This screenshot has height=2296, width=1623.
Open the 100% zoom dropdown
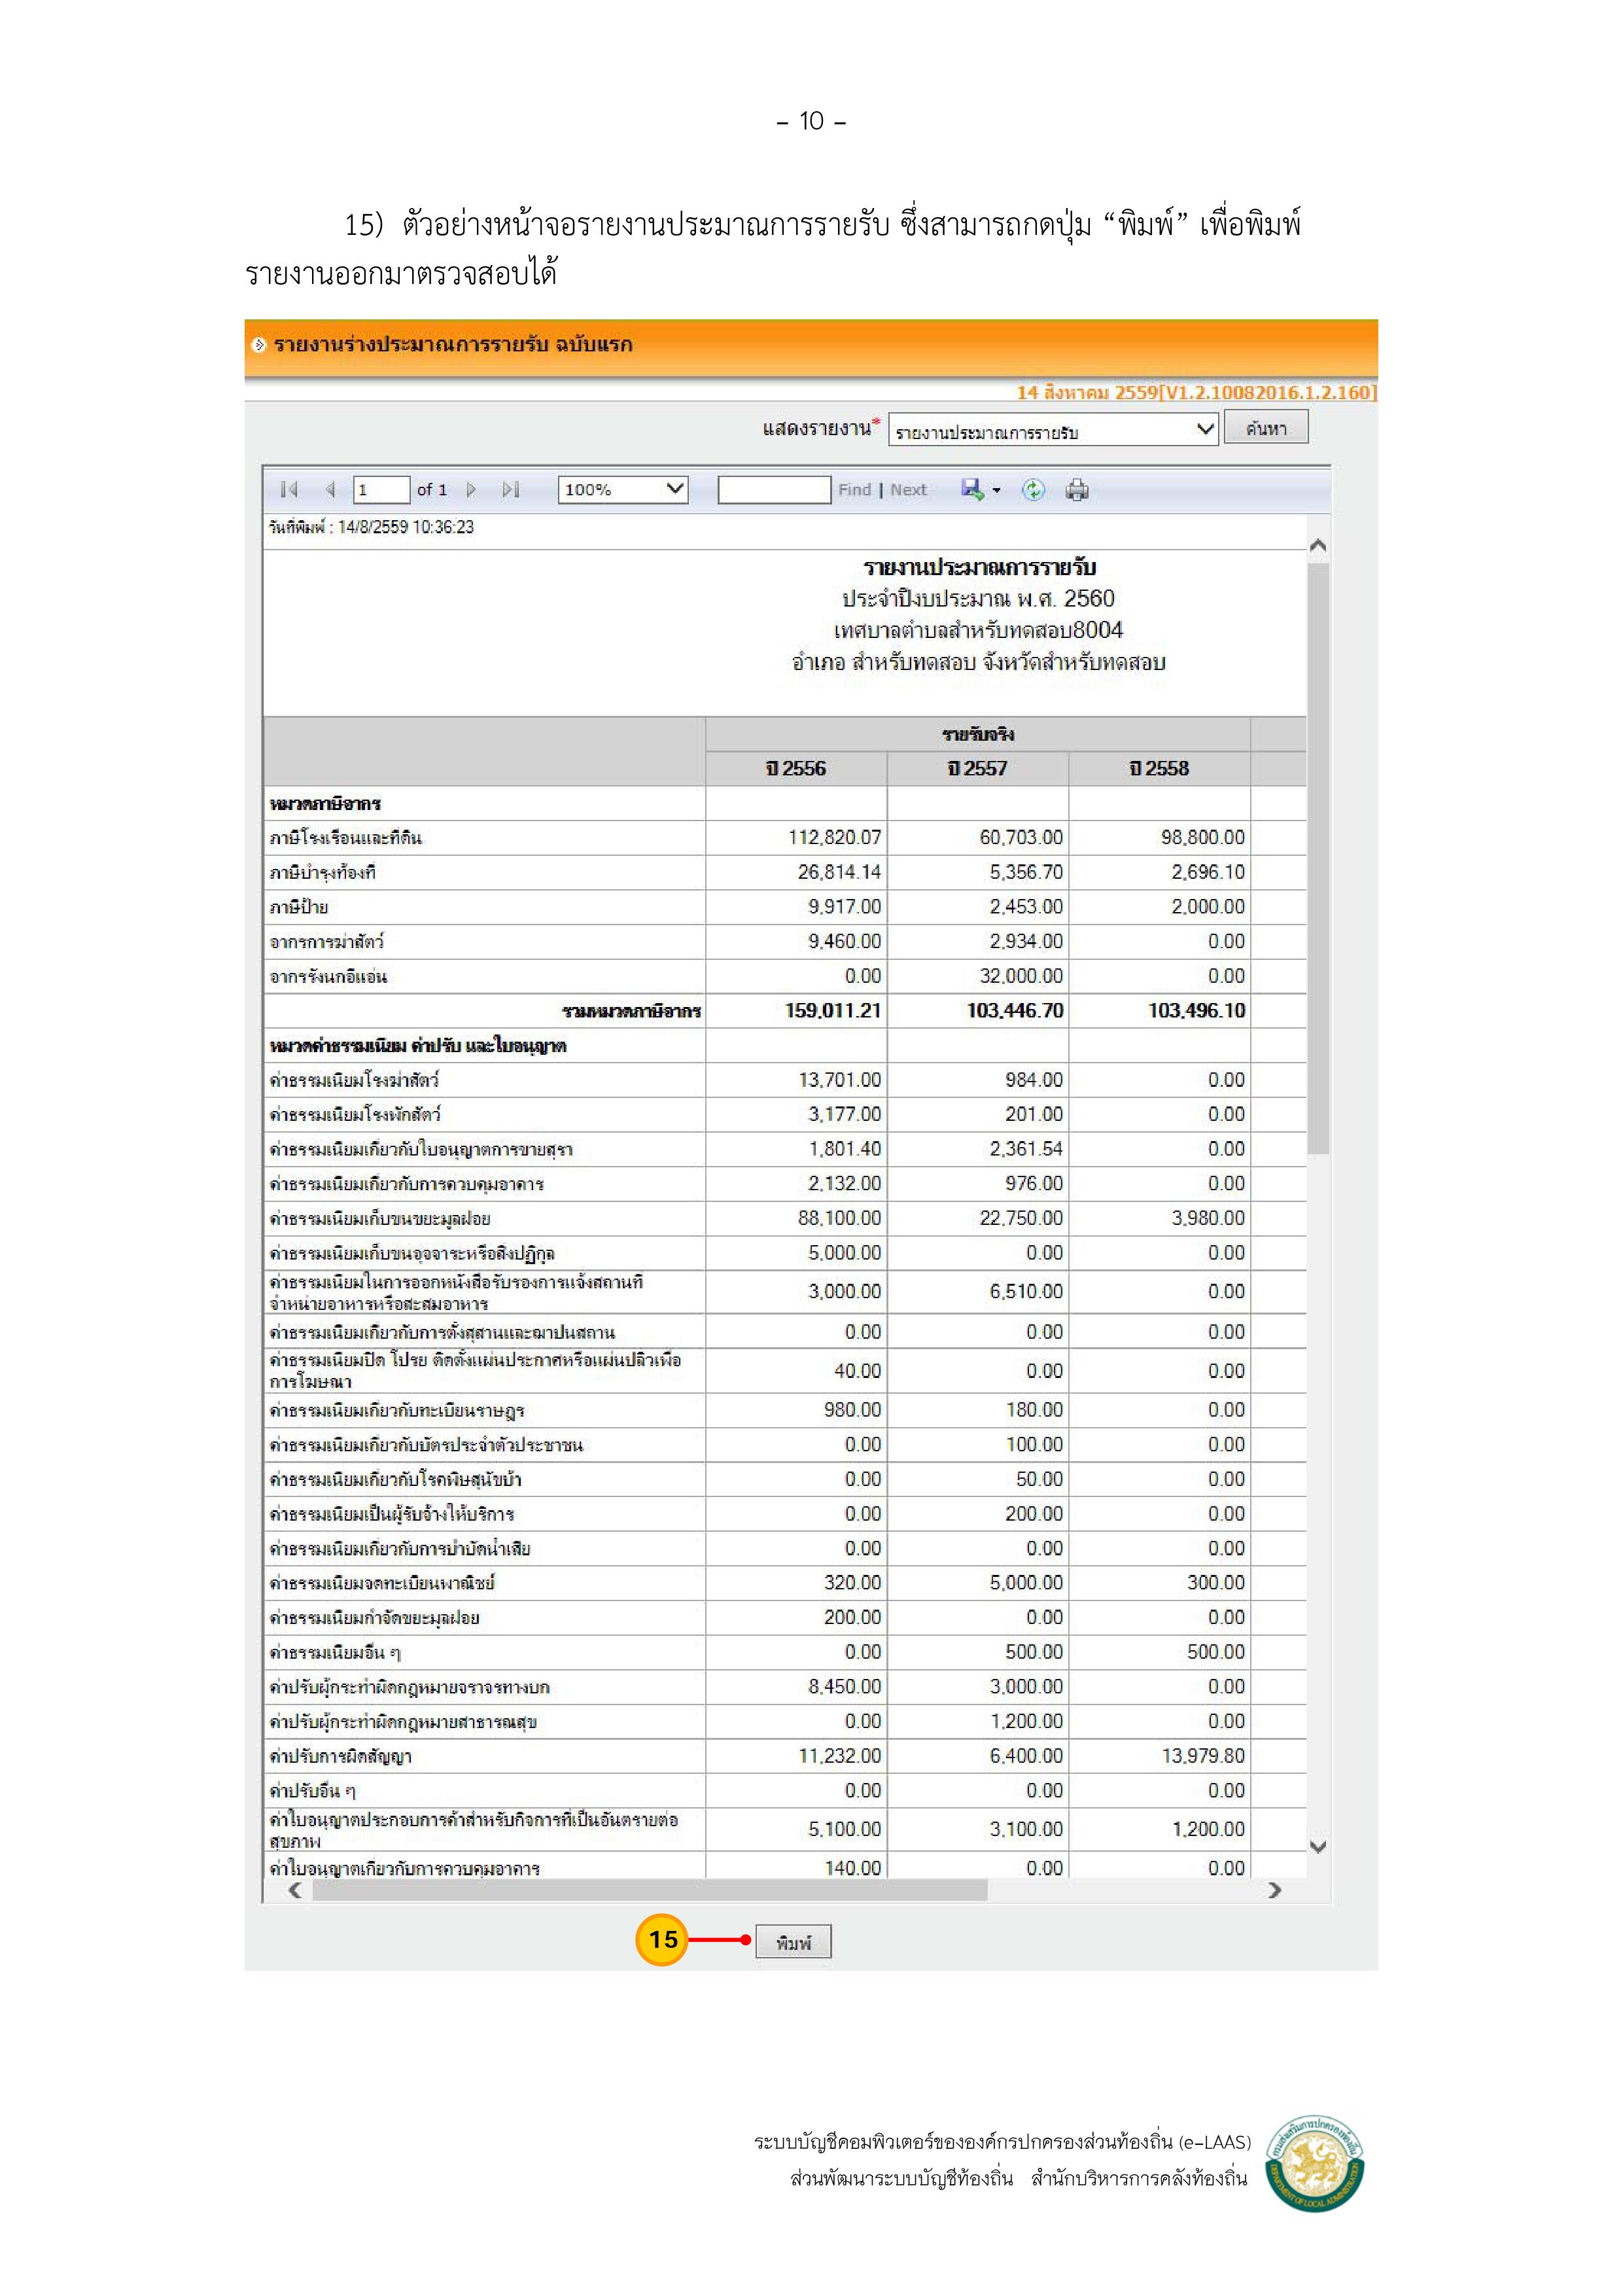click(x=622, y=489)
